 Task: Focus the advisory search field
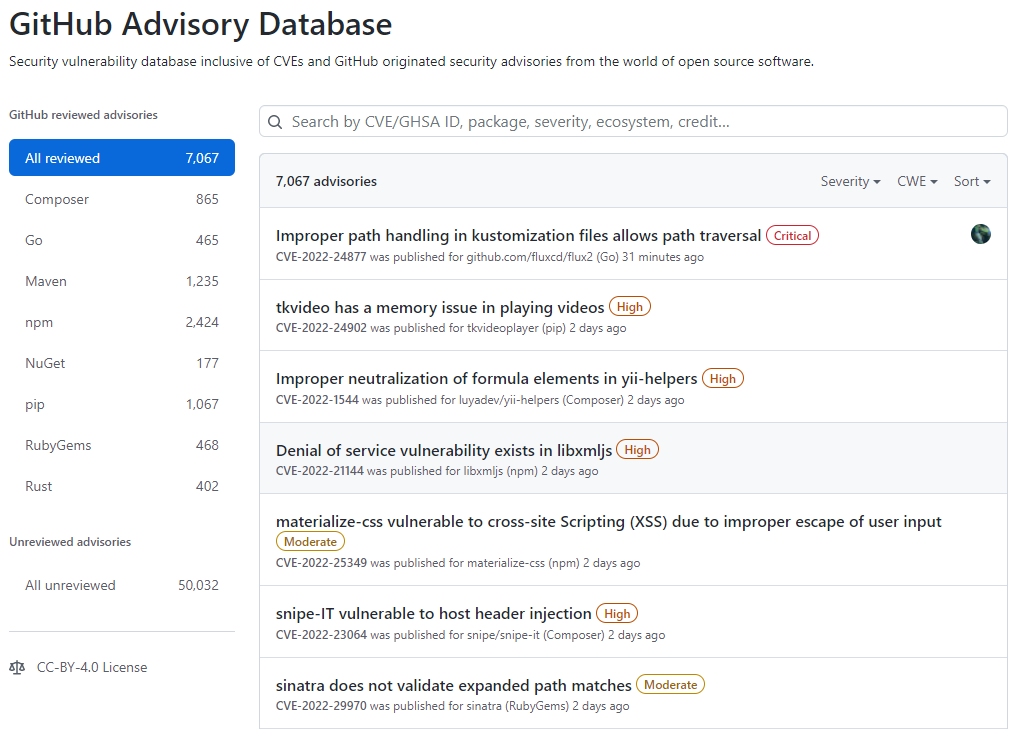(633, 122)
